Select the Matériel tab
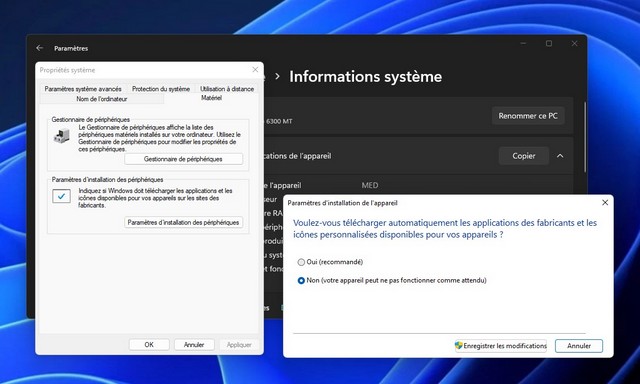This screenshot has width=640, height=384. tap(211, 98)
